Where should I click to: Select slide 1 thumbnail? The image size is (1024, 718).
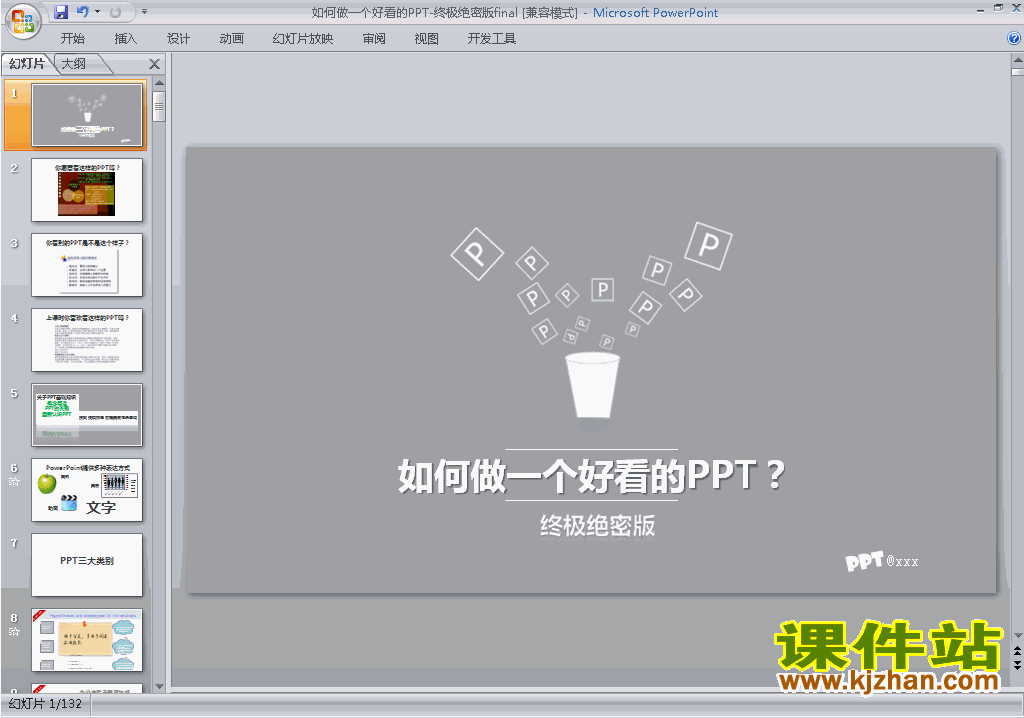[x=87, y=114]
